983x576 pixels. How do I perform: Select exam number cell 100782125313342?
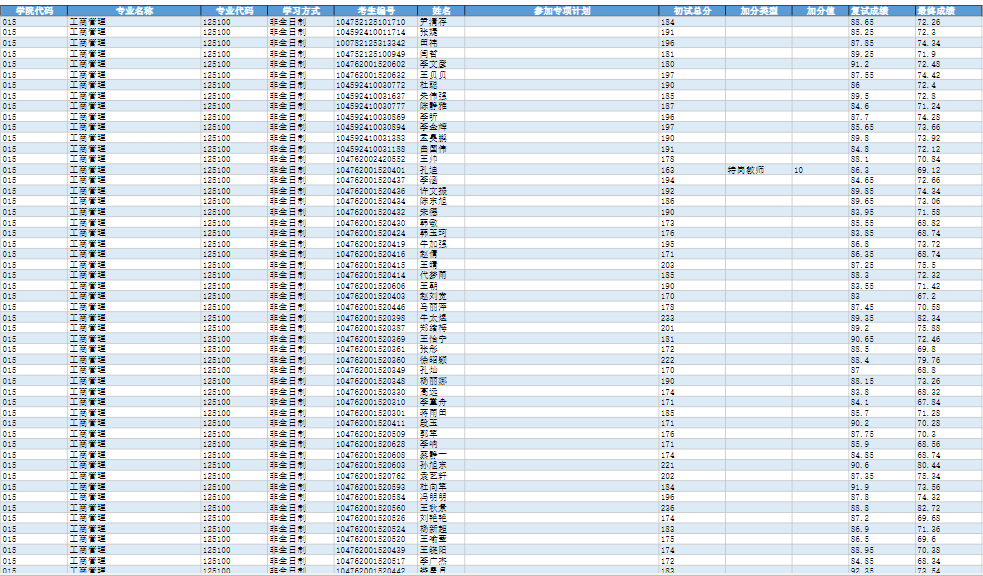click(370, 43)
